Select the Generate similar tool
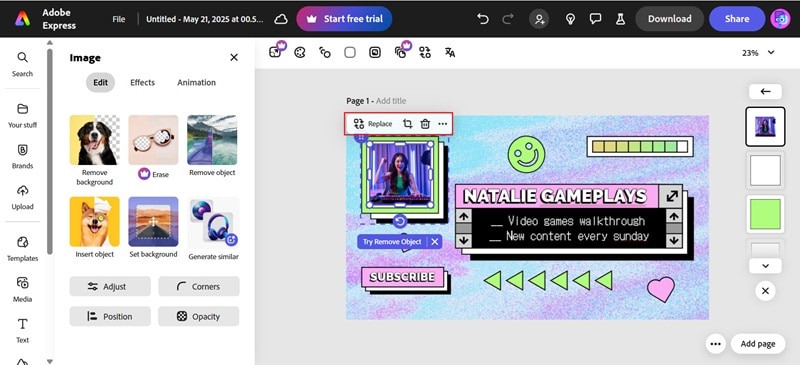 coord(213,229)
